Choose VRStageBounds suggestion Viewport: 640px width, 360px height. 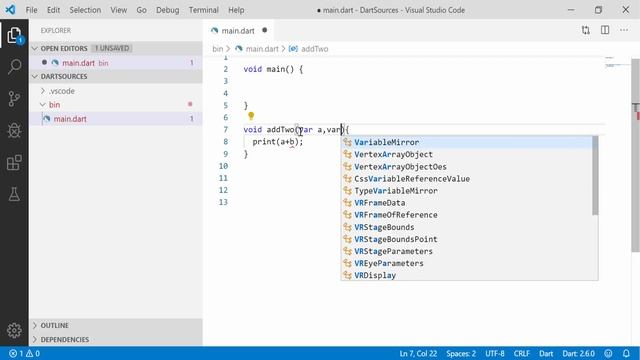(467, 227)
